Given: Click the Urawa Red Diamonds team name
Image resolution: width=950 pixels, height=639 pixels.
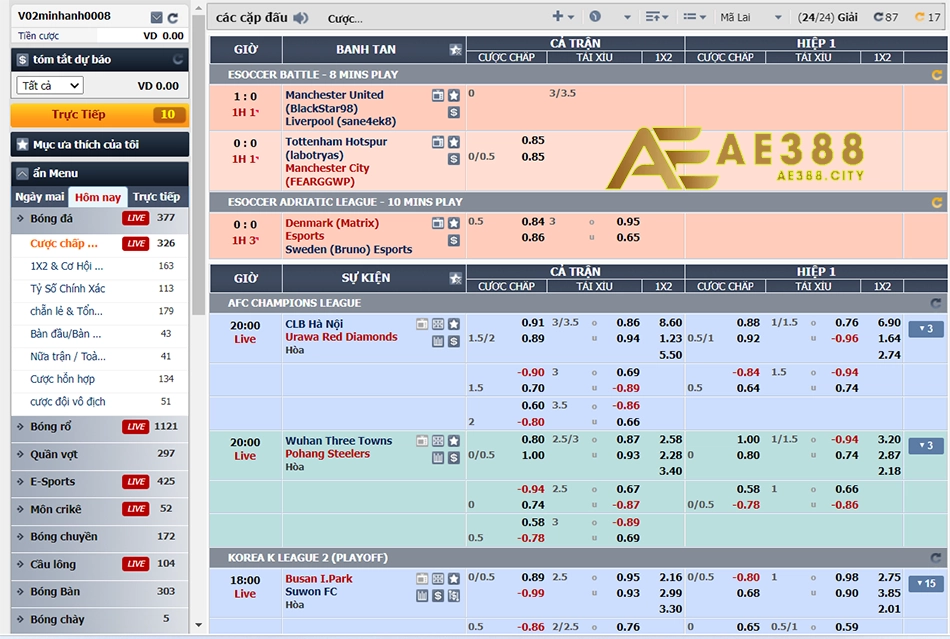Looking at the screenshot, I should click(341, 337).
